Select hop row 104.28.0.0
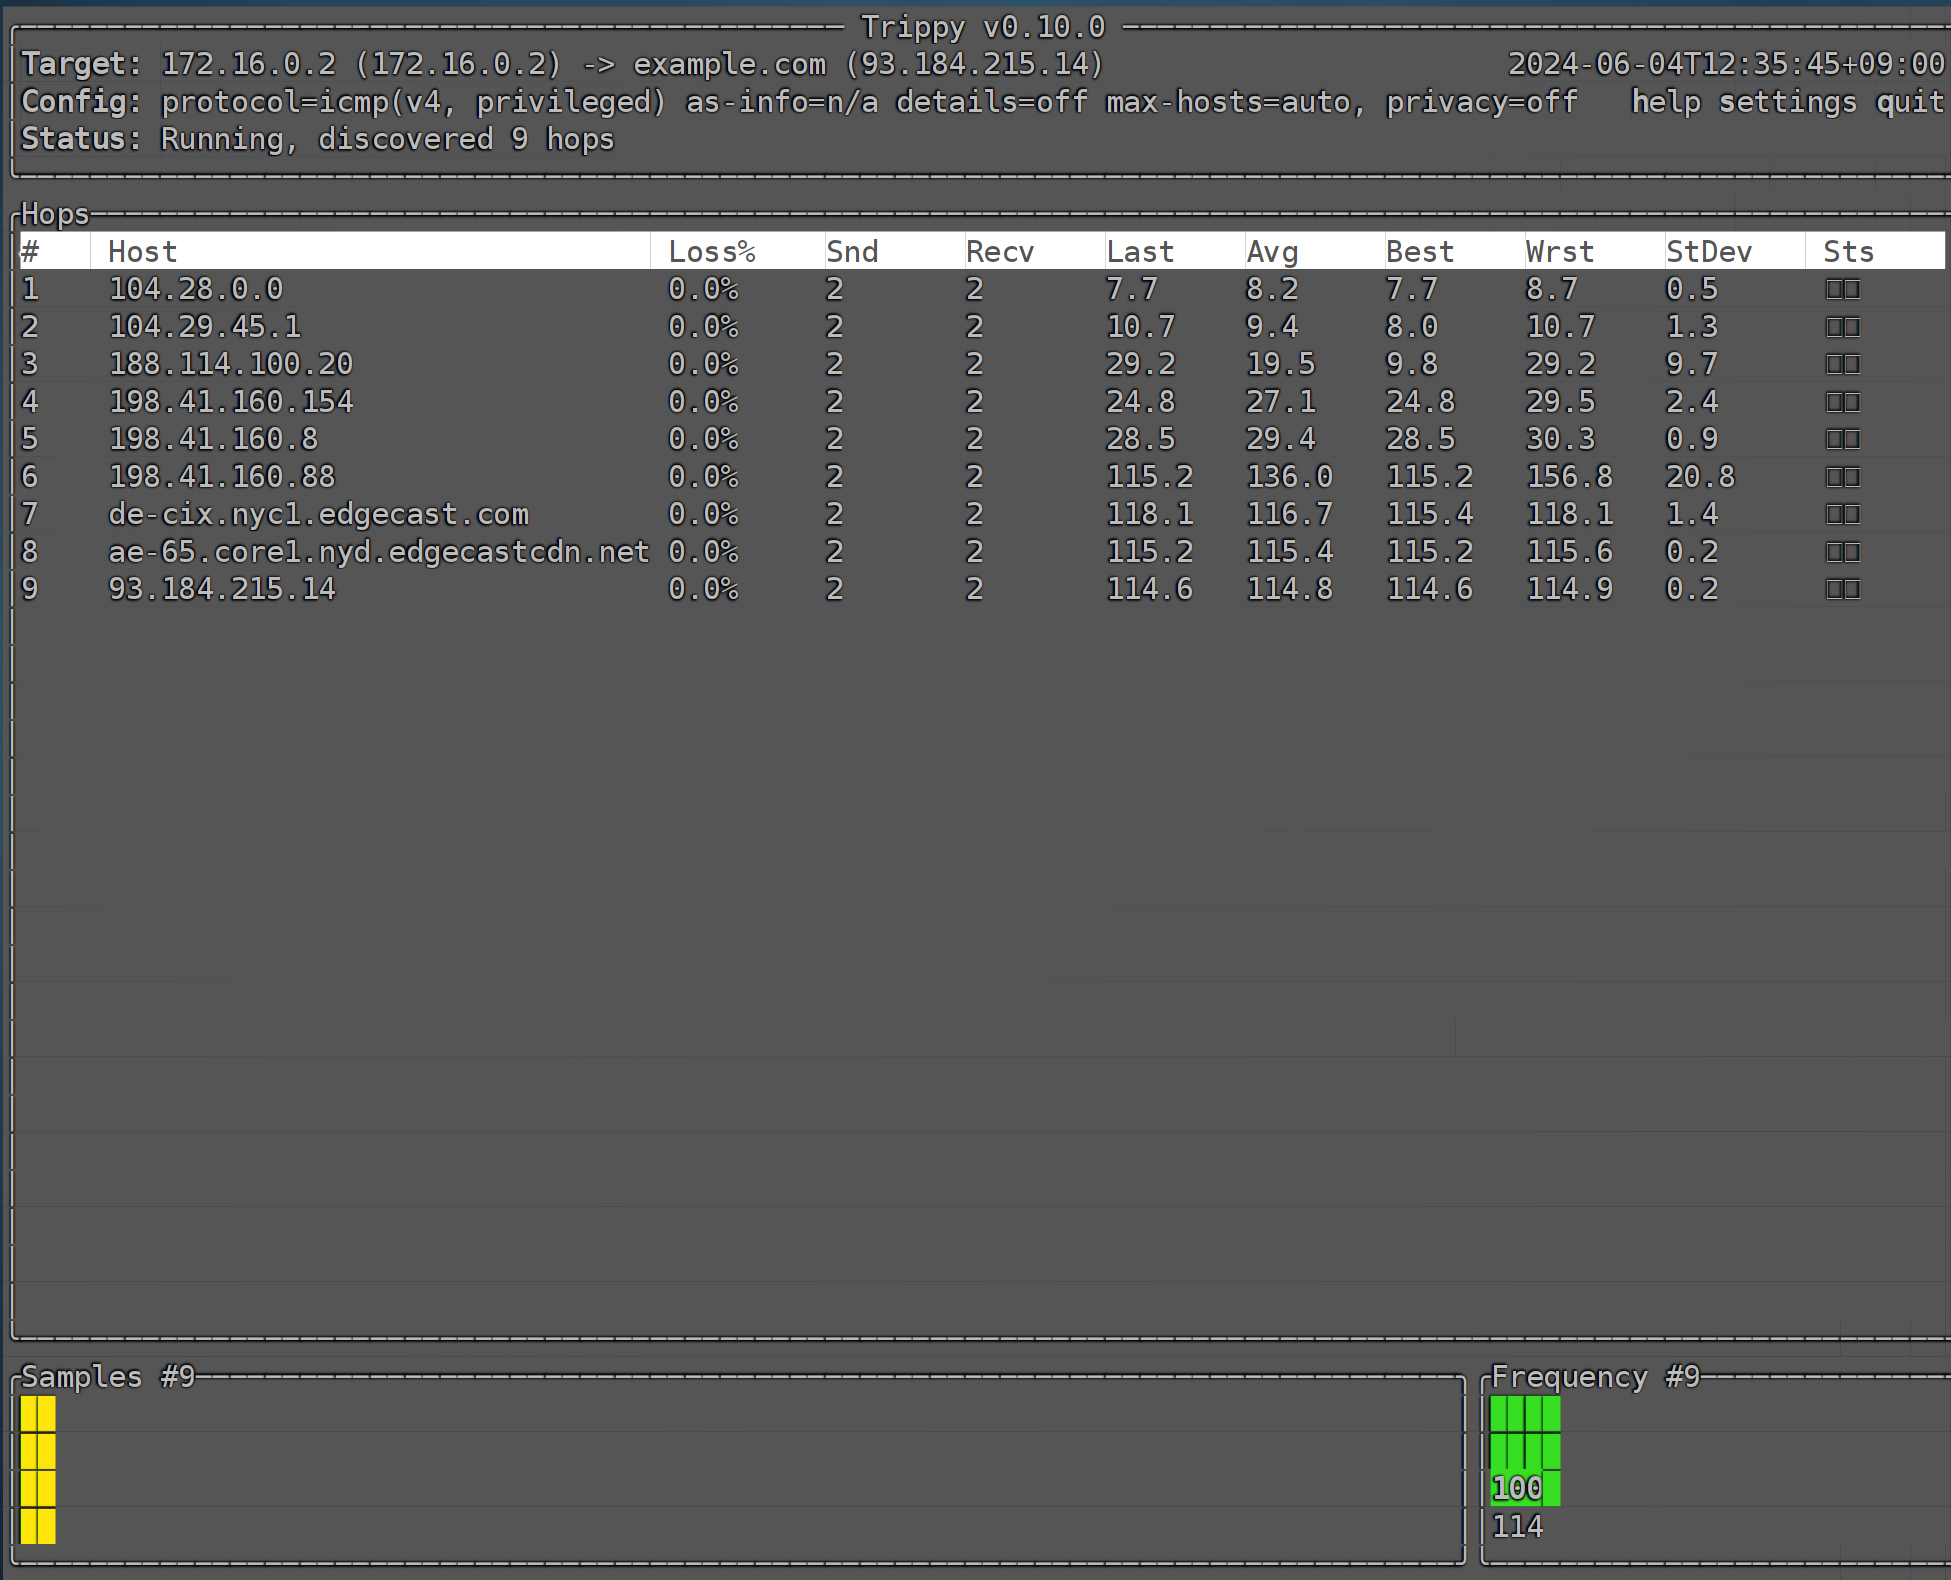1951x1580 pixels. [196, 290]
